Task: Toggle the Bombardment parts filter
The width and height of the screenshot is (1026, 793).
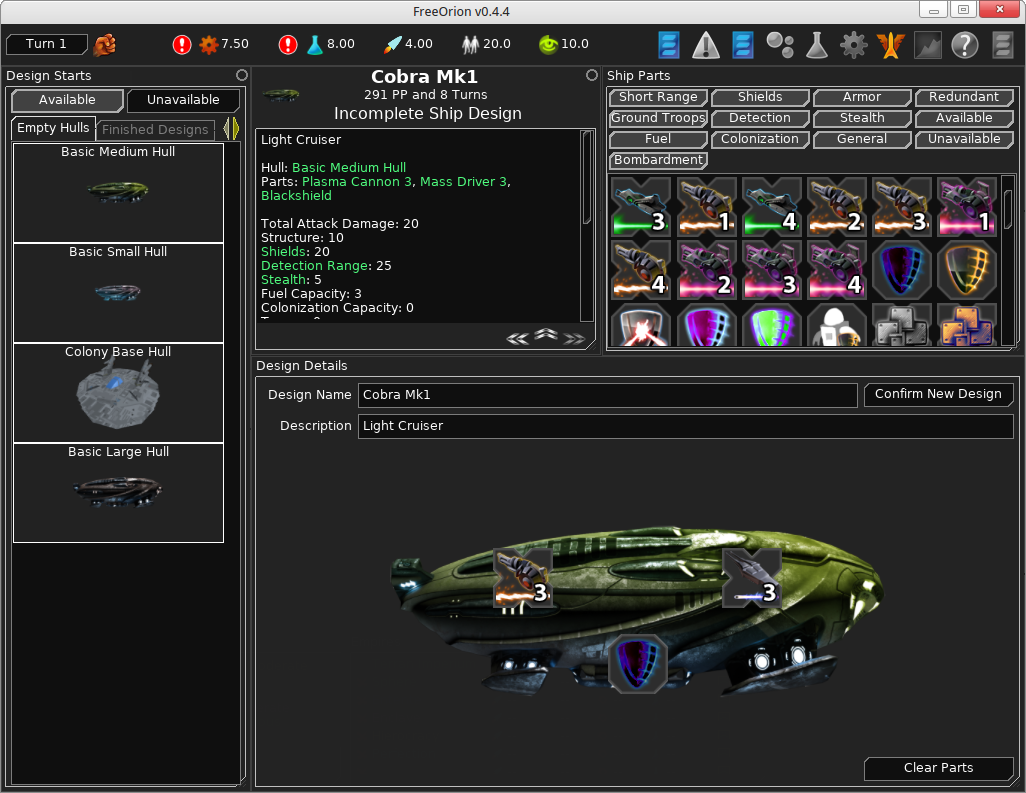Action: coord(658,160)
